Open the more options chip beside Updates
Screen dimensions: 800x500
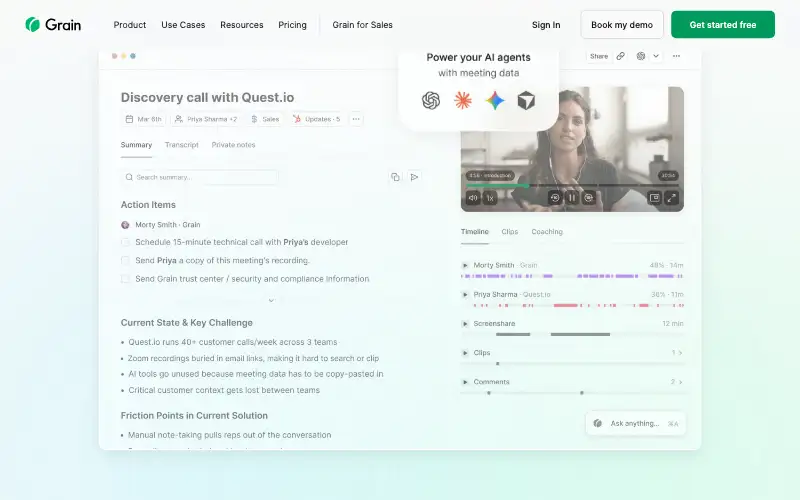[x=356, y=119]
